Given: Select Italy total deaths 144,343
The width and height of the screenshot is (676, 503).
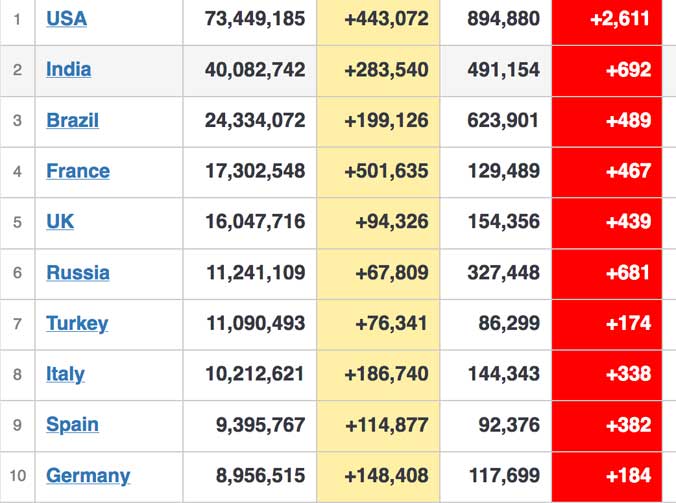Looking at the screenshot, I should pyautogui.click(x=504, y=374).
